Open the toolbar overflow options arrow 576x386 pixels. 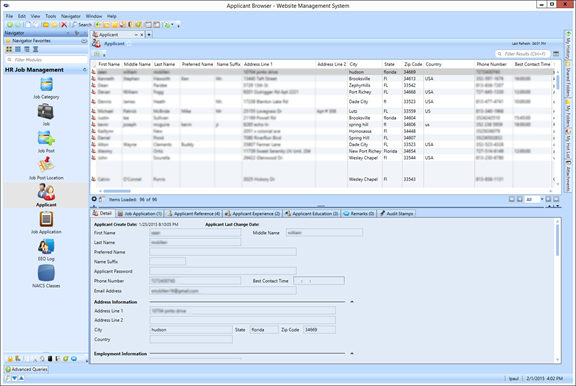pos(179,26)
